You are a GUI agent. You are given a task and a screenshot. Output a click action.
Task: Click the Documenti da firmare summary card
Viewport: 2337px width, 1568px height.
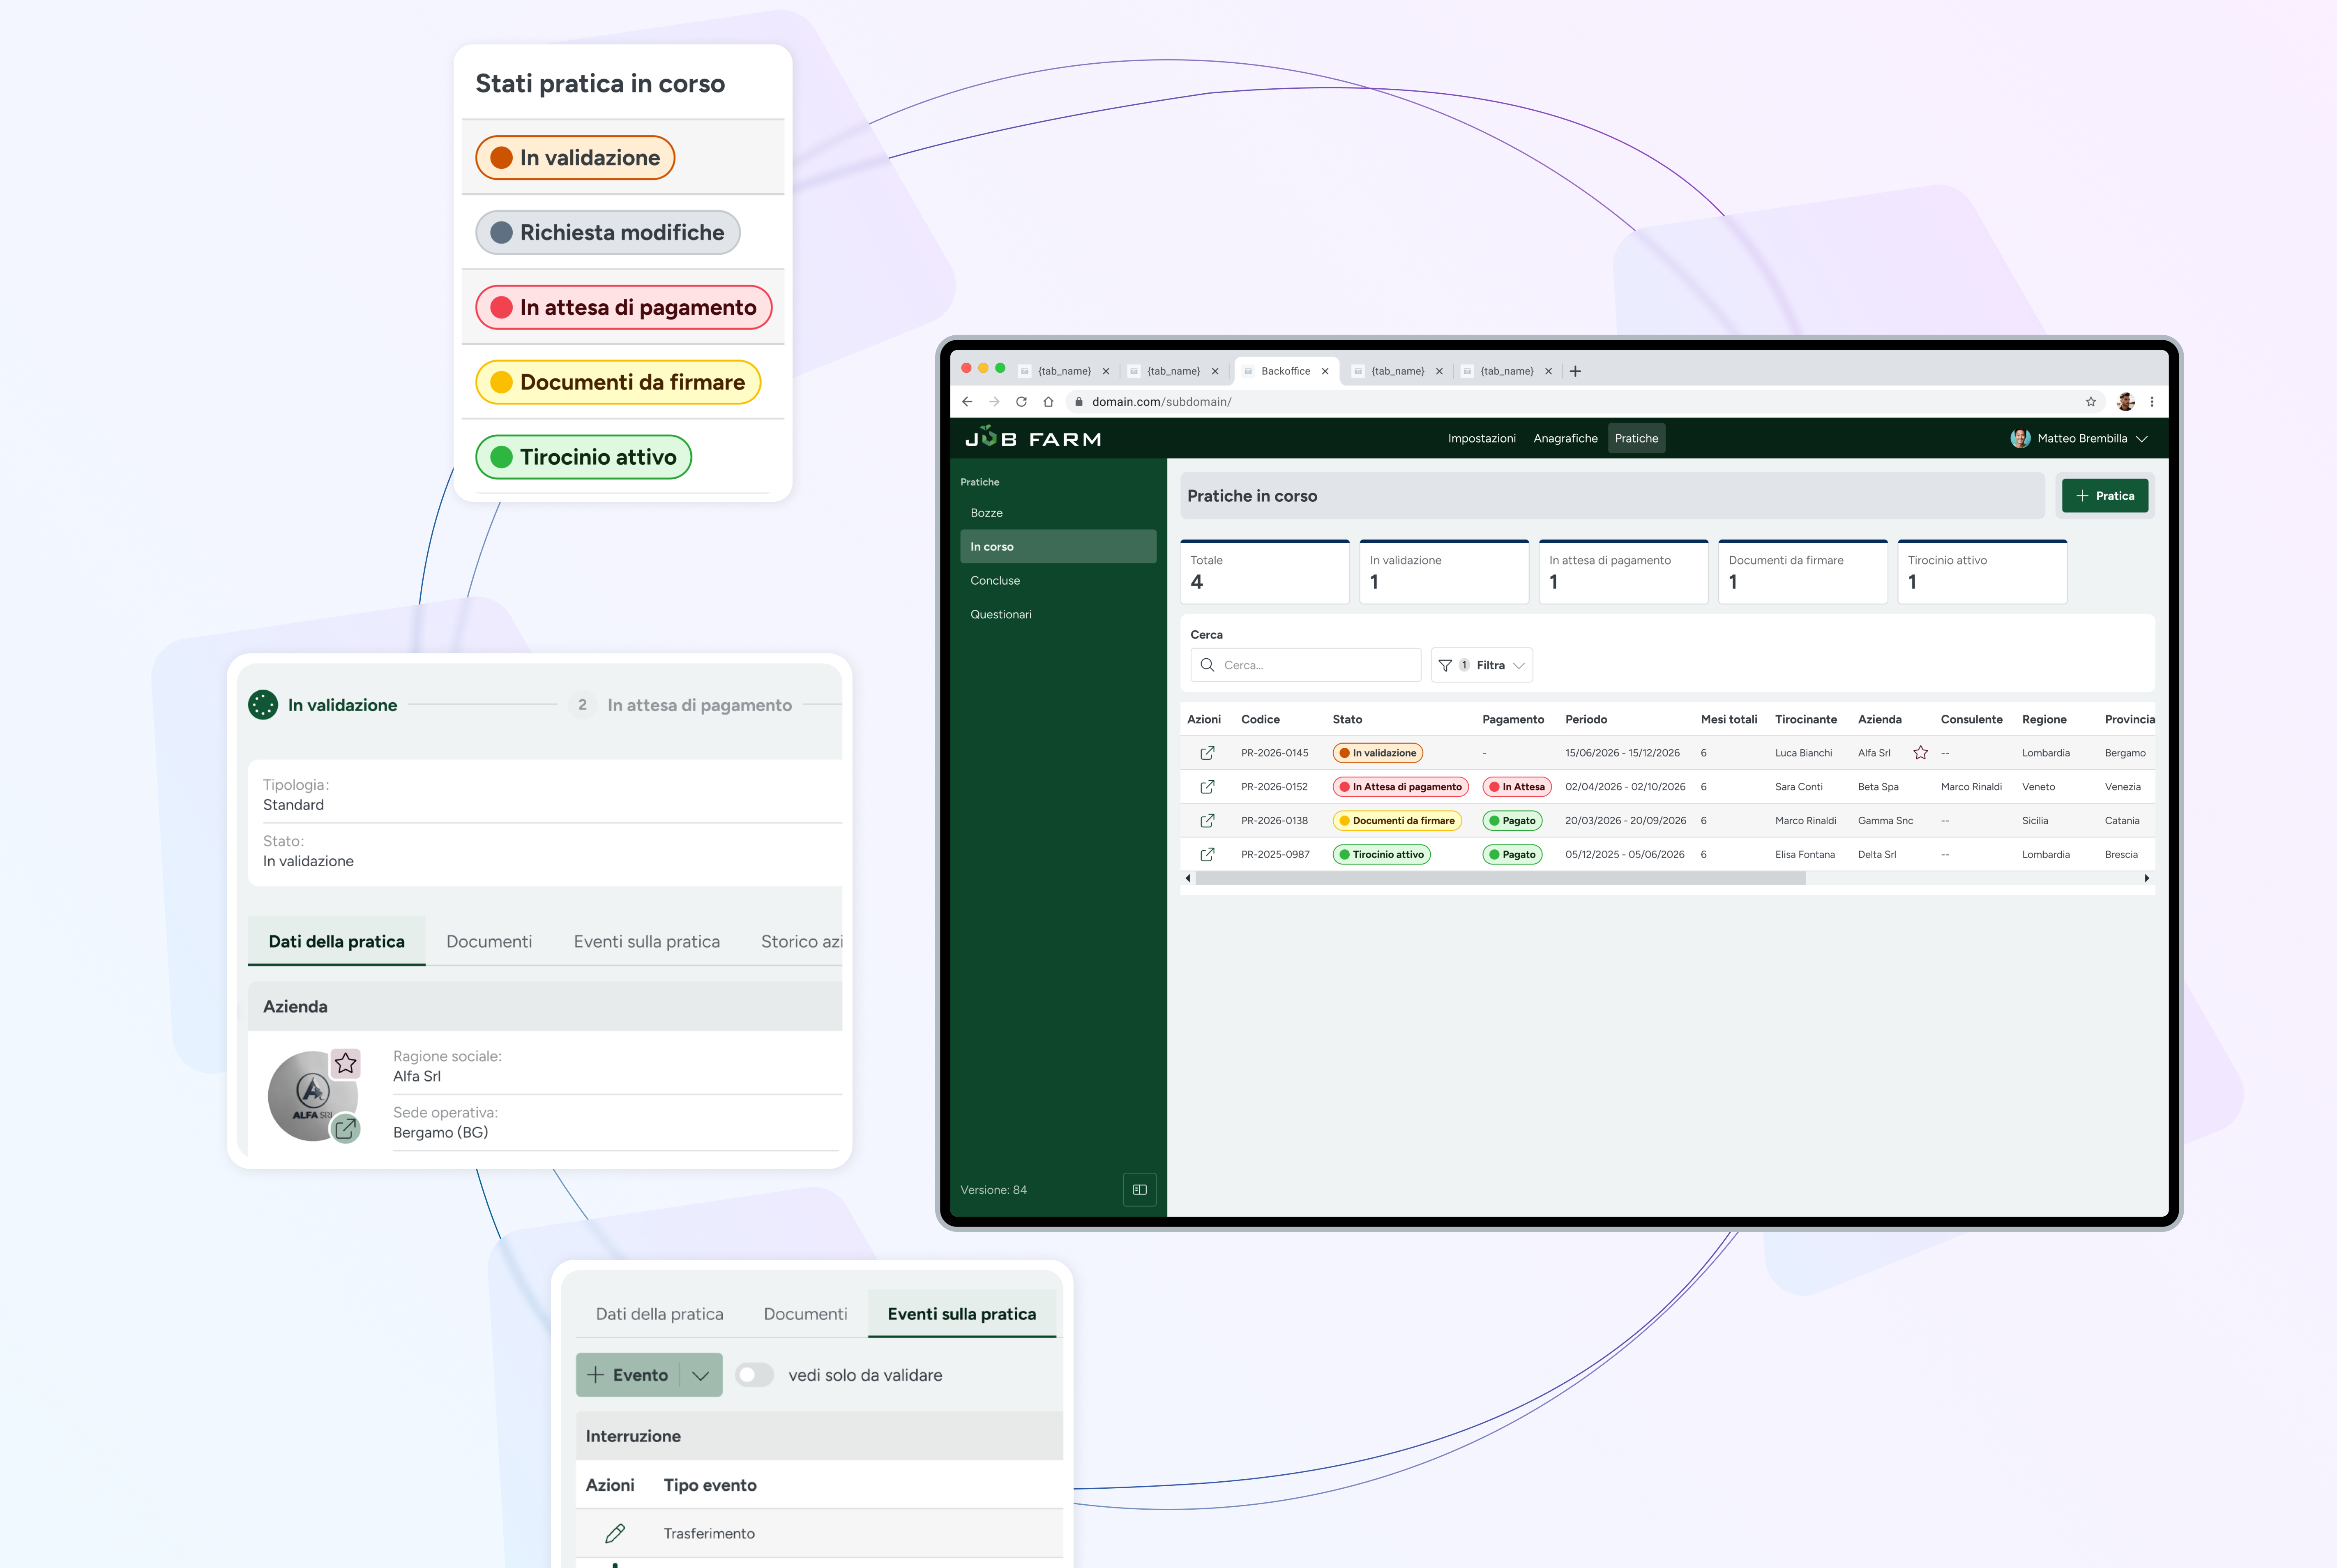(x=1802, y=572)
